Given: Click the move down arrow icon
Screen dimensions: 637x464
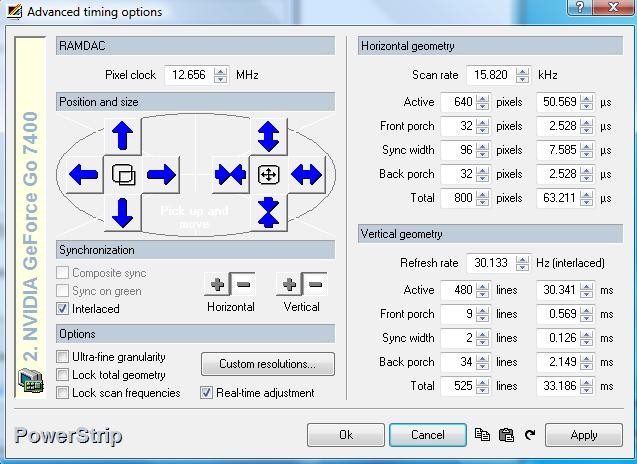Looking at the screenshot, I should (x=122, y=212).
